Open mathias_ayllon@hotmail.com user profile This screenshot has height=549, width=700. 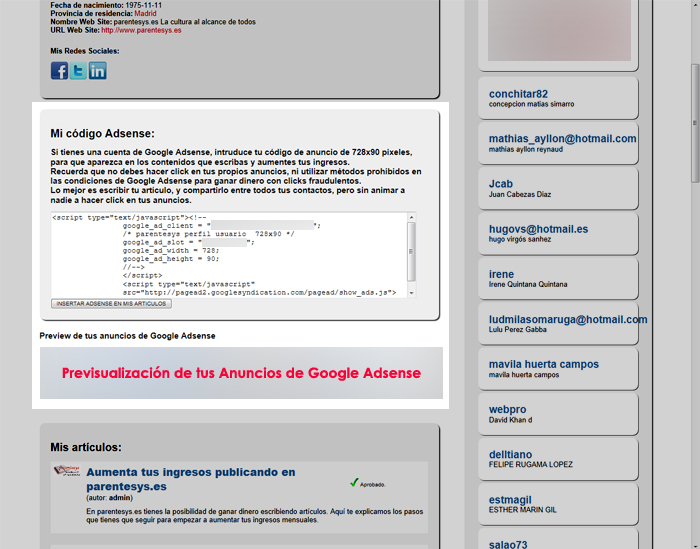tap(562, 139)
